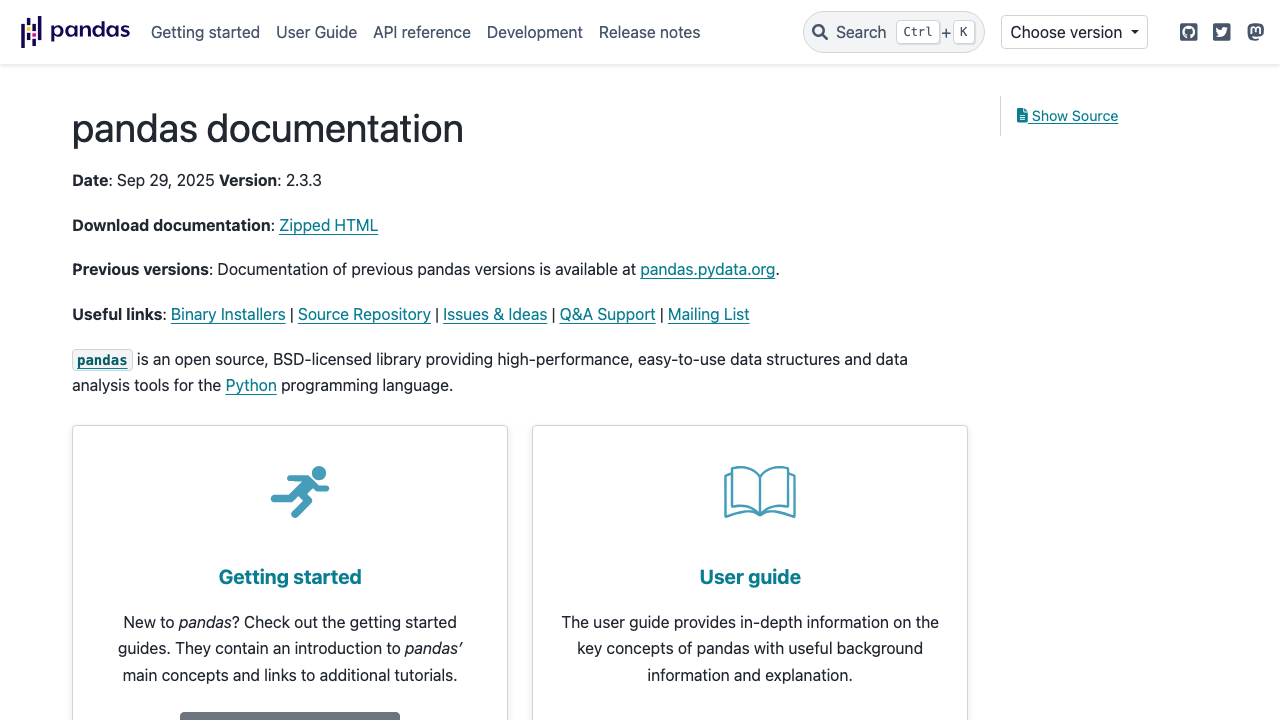Open the Q&A Support link
Viewport: 1280px width, 720px height.
click(x=607, y=314)
